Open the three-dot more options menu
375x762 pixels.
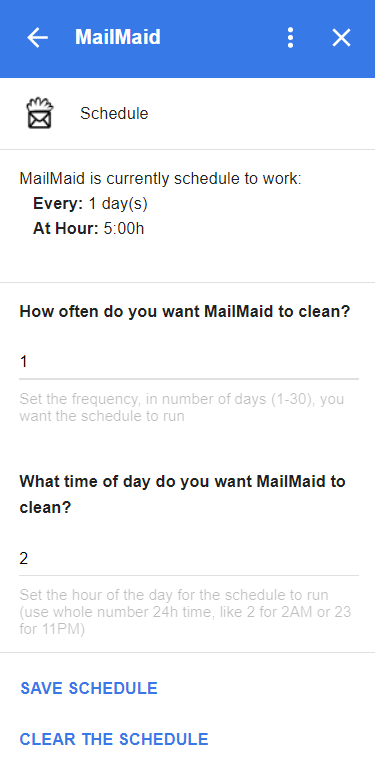pos(290,37)
